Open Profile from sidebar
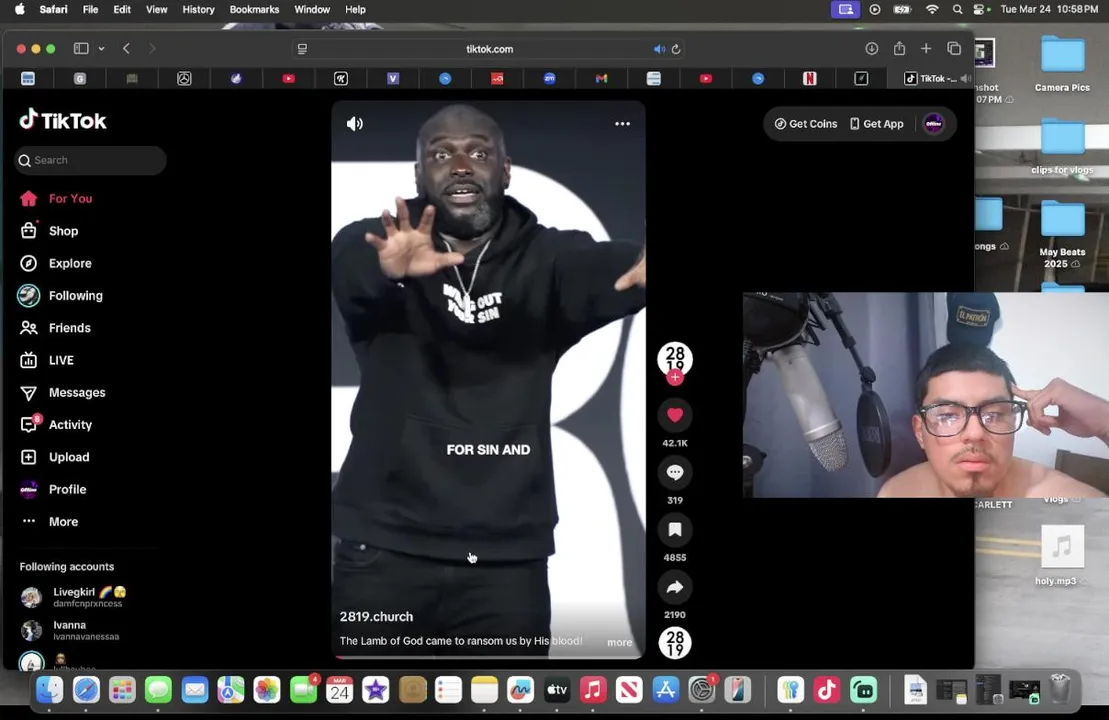Viewport: 1109px width, 720px height. 53,489
